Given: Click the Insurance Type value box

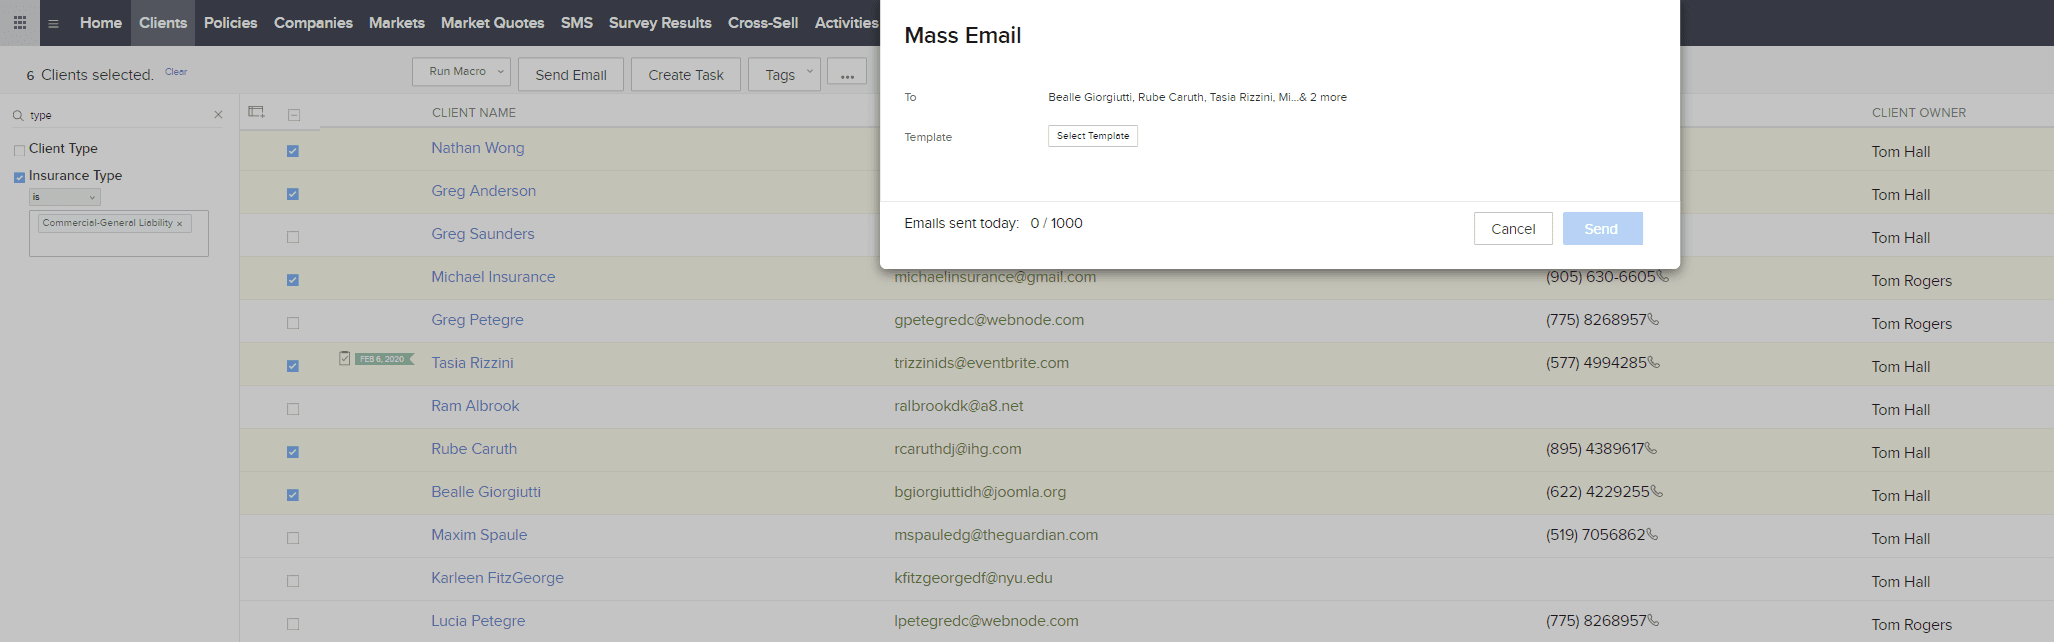Looking at the screenshot, I should (x=119, y=233).
